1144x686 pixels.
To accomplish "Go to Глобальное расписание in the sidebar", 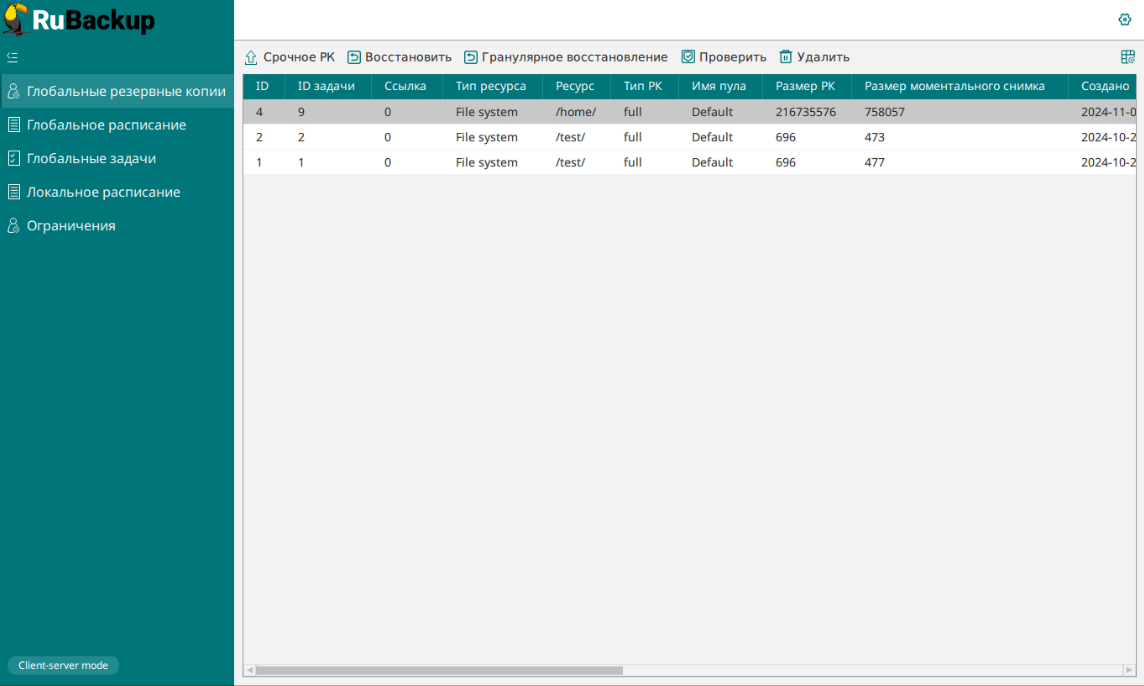I will pyautogui.click(x=106, y=125).
